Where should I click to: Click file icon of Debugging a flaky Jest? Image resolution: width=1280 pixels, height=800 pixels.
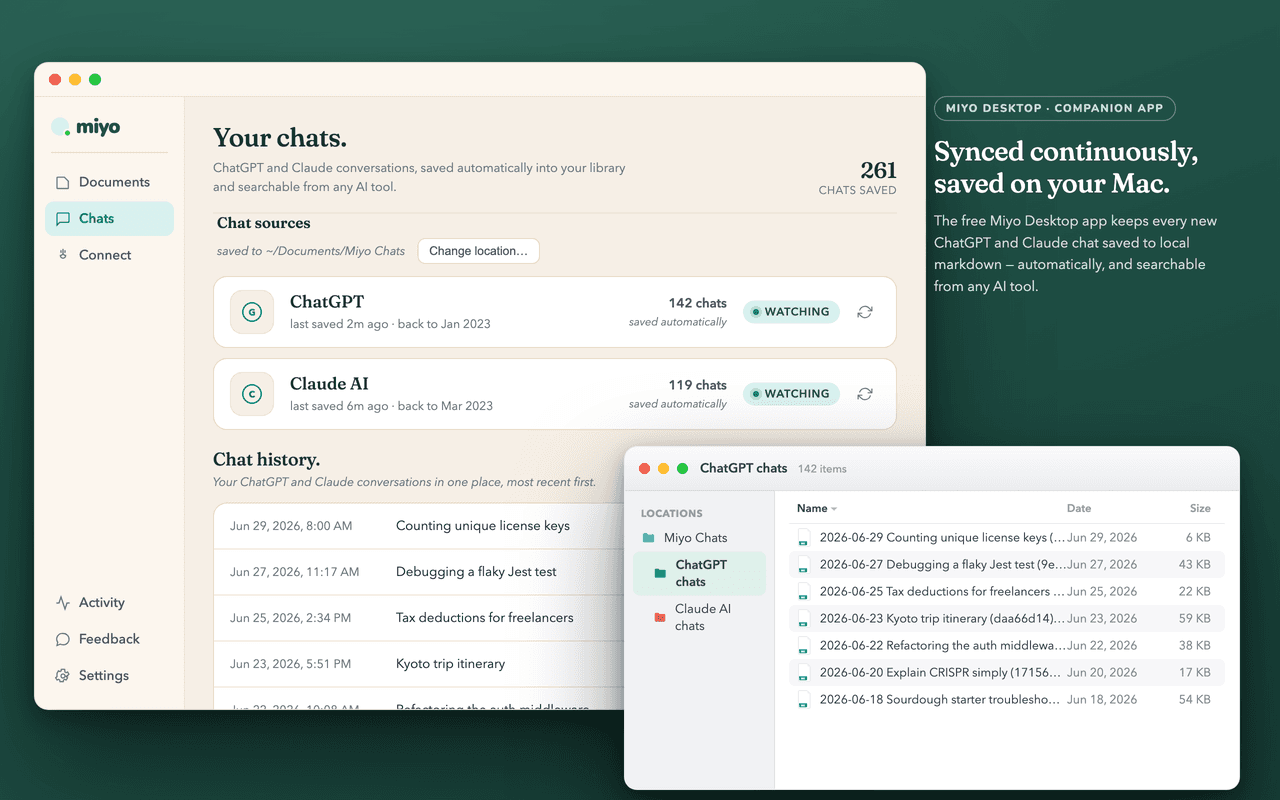803,565
